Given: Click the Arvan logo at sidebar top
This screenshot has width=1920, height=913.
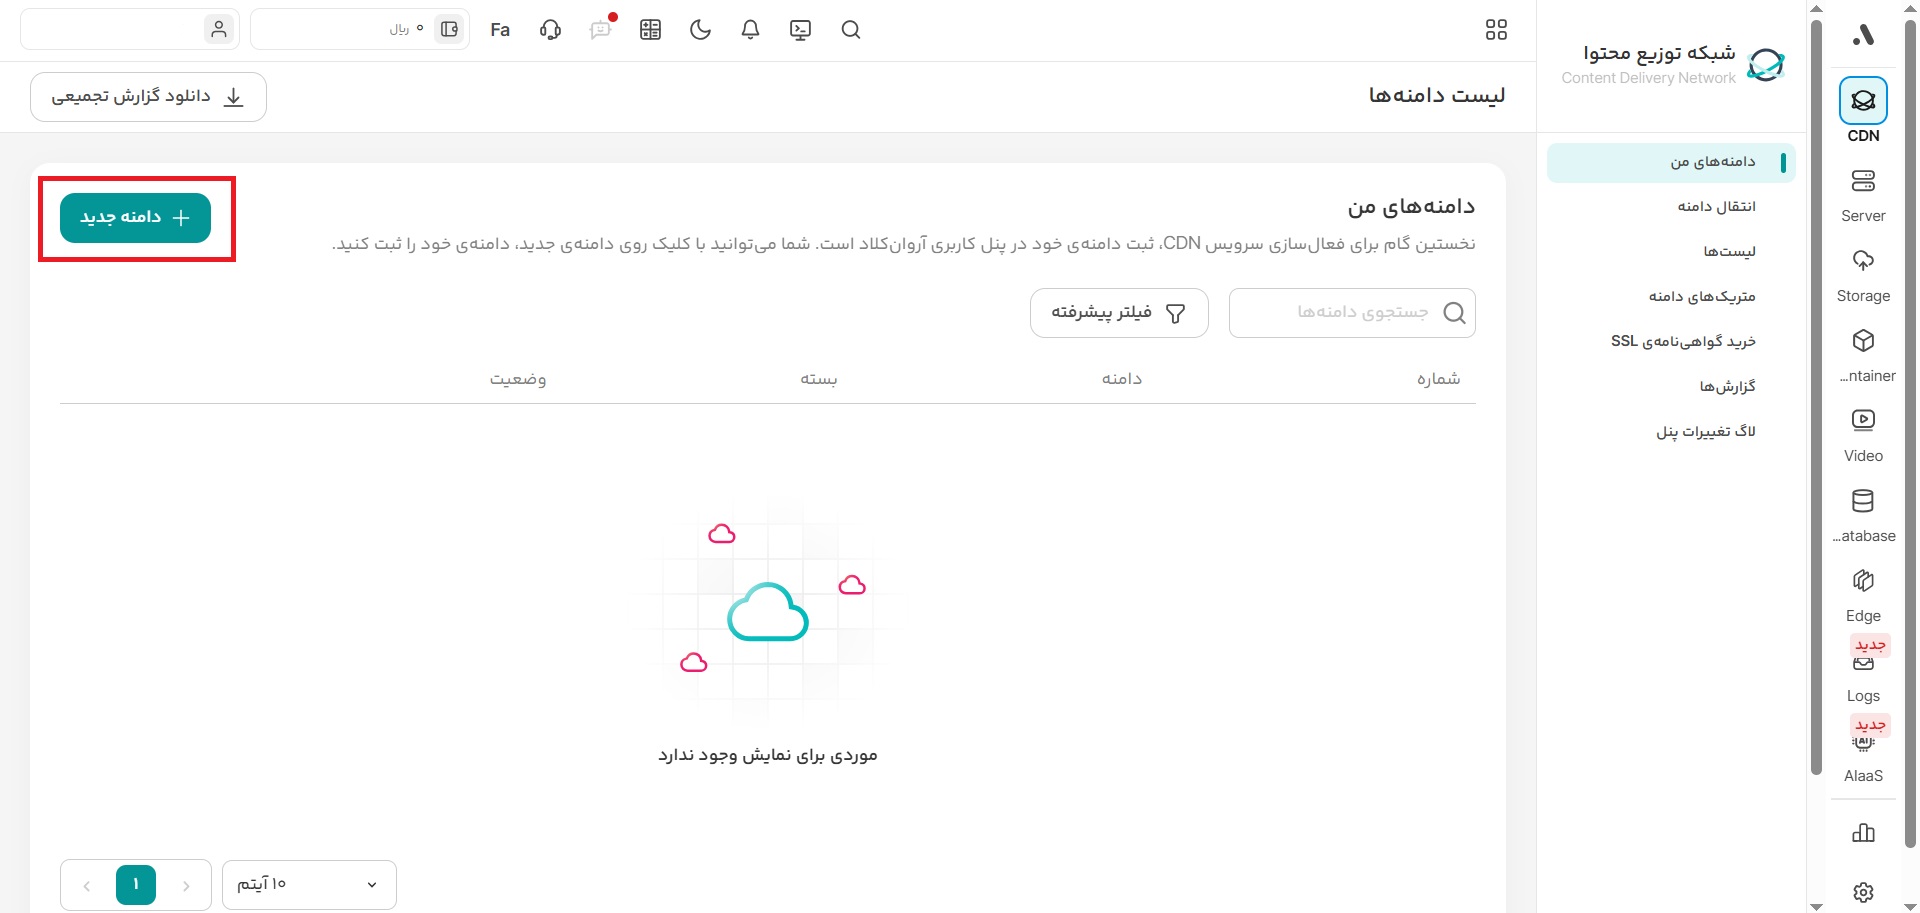Looking at the screenshot, I should tap(1863, 35).
